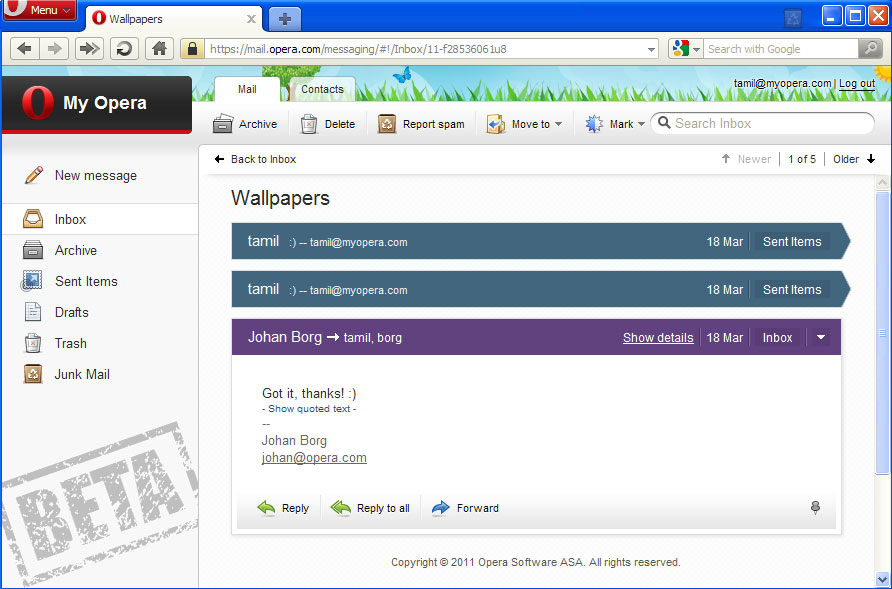
Task: Click the Reply to all icon
Action: coord(341,508)
